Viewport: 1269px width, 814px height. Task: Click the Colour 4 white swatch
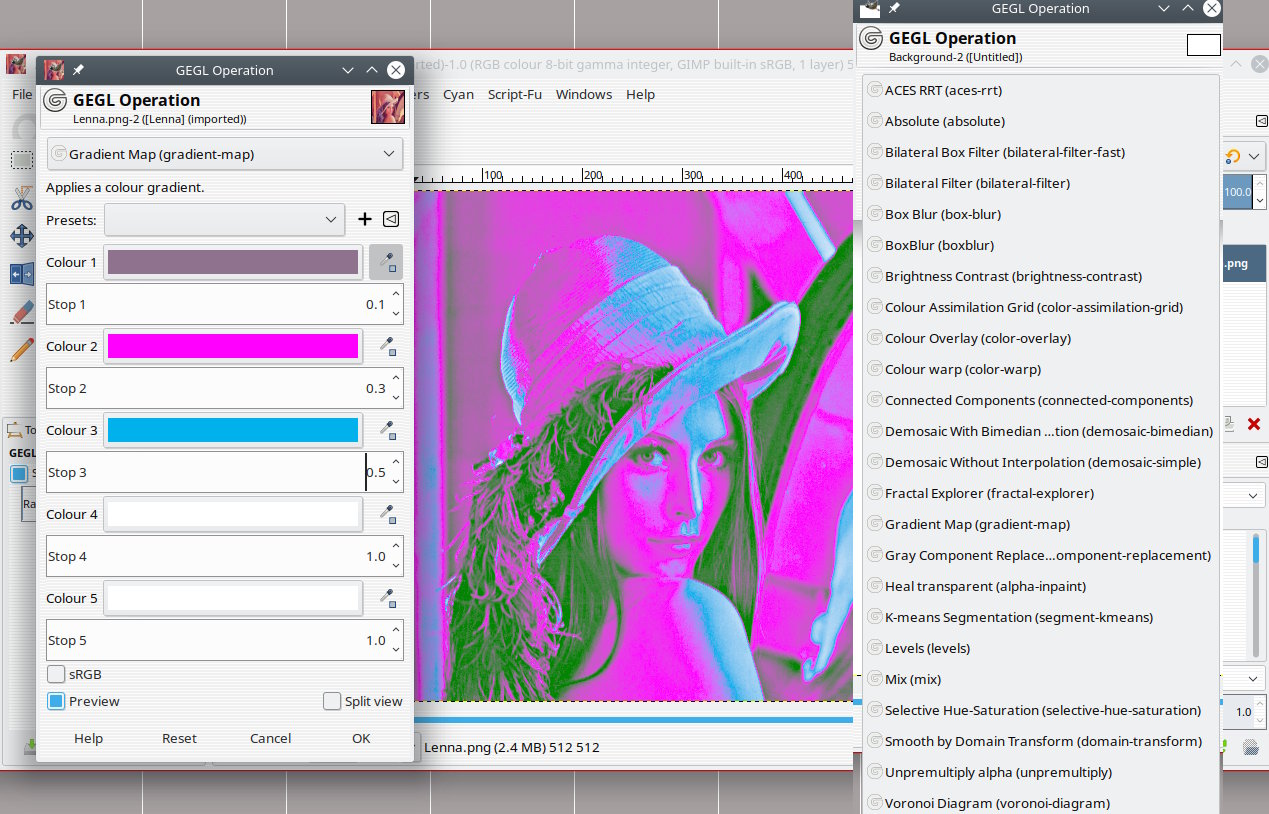(233, 514)
